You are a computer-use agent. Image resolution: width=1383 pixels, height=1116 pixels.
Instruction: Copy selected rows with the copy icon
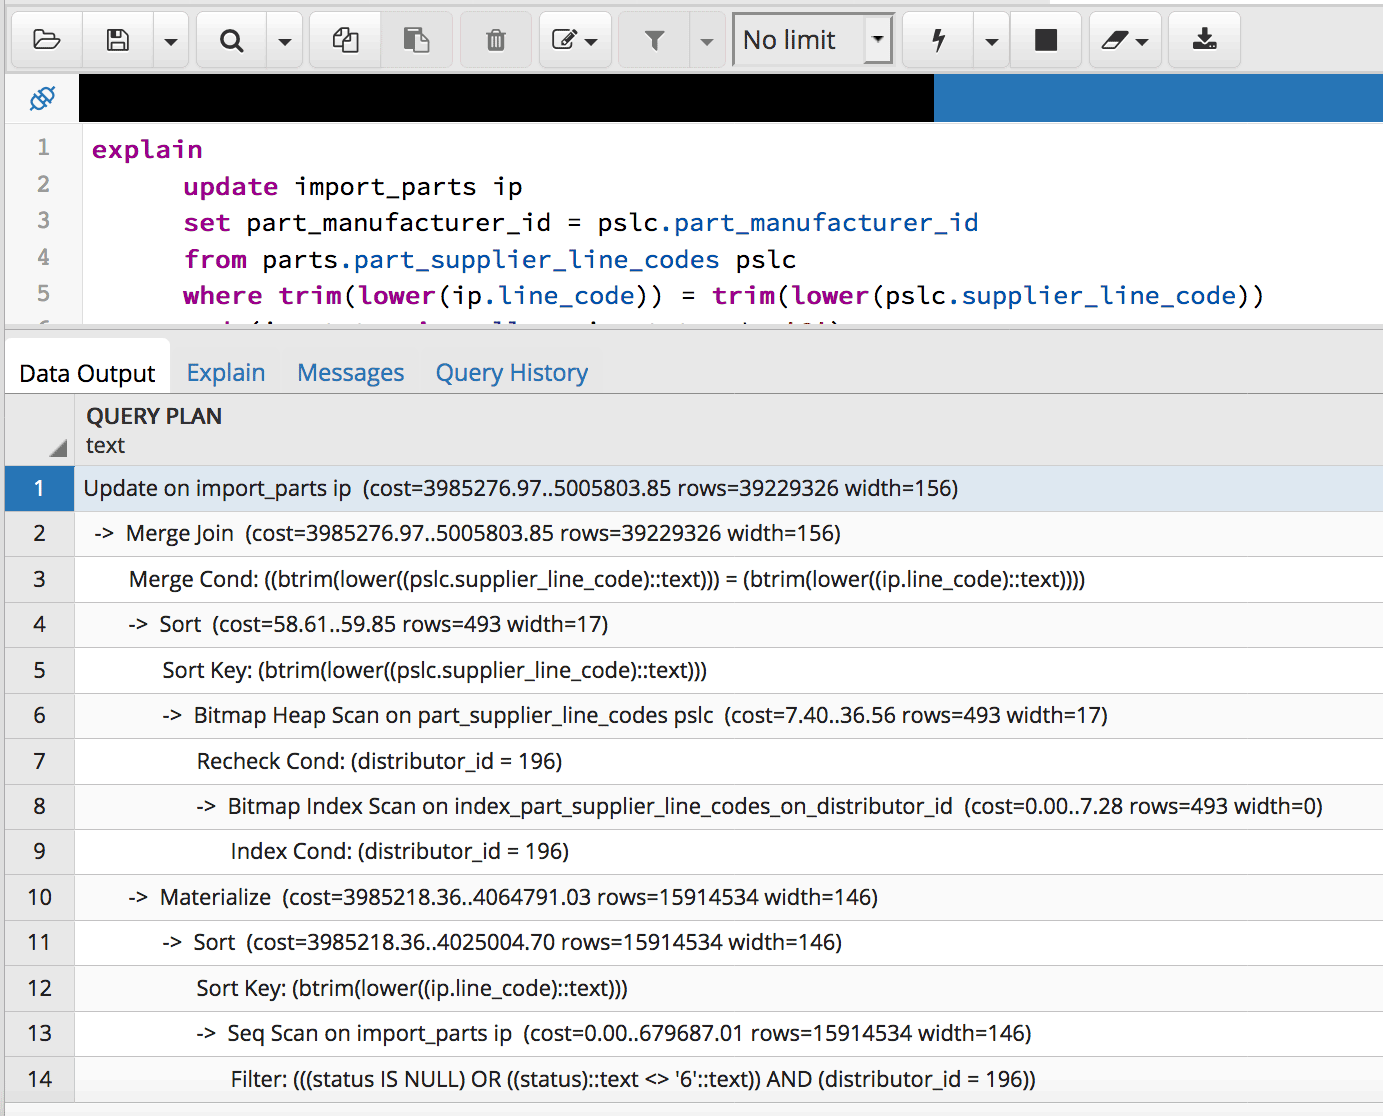click(x=345, y=40)
